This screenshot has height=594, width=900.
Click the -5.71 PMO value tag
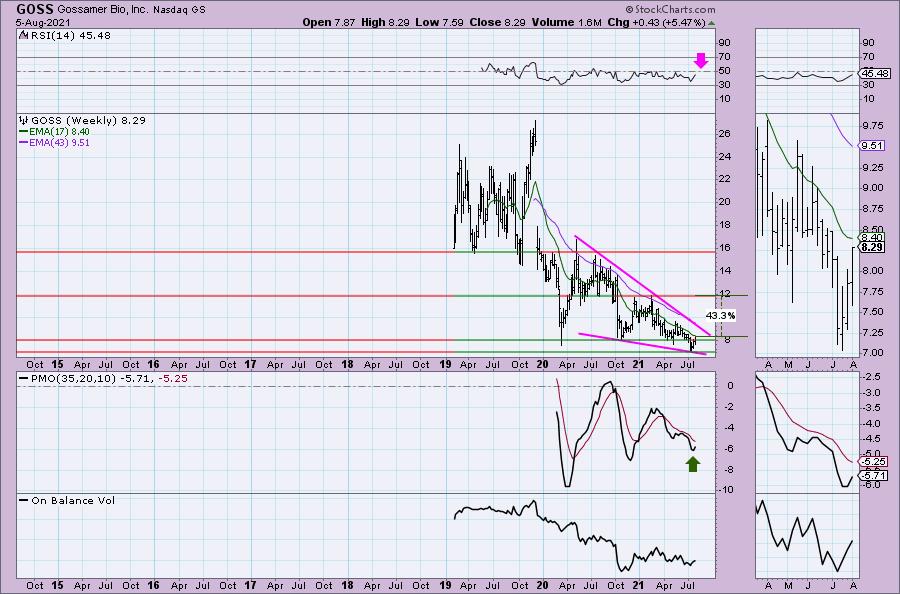[x=872, y=476]
